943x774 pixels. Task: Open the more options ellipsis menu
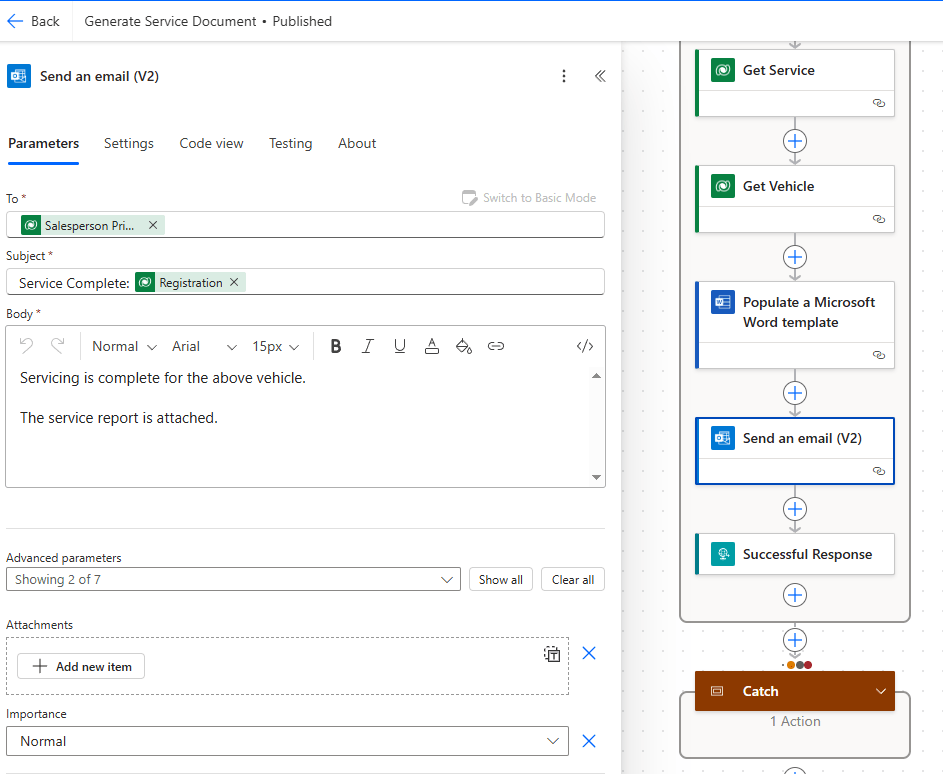564,76
